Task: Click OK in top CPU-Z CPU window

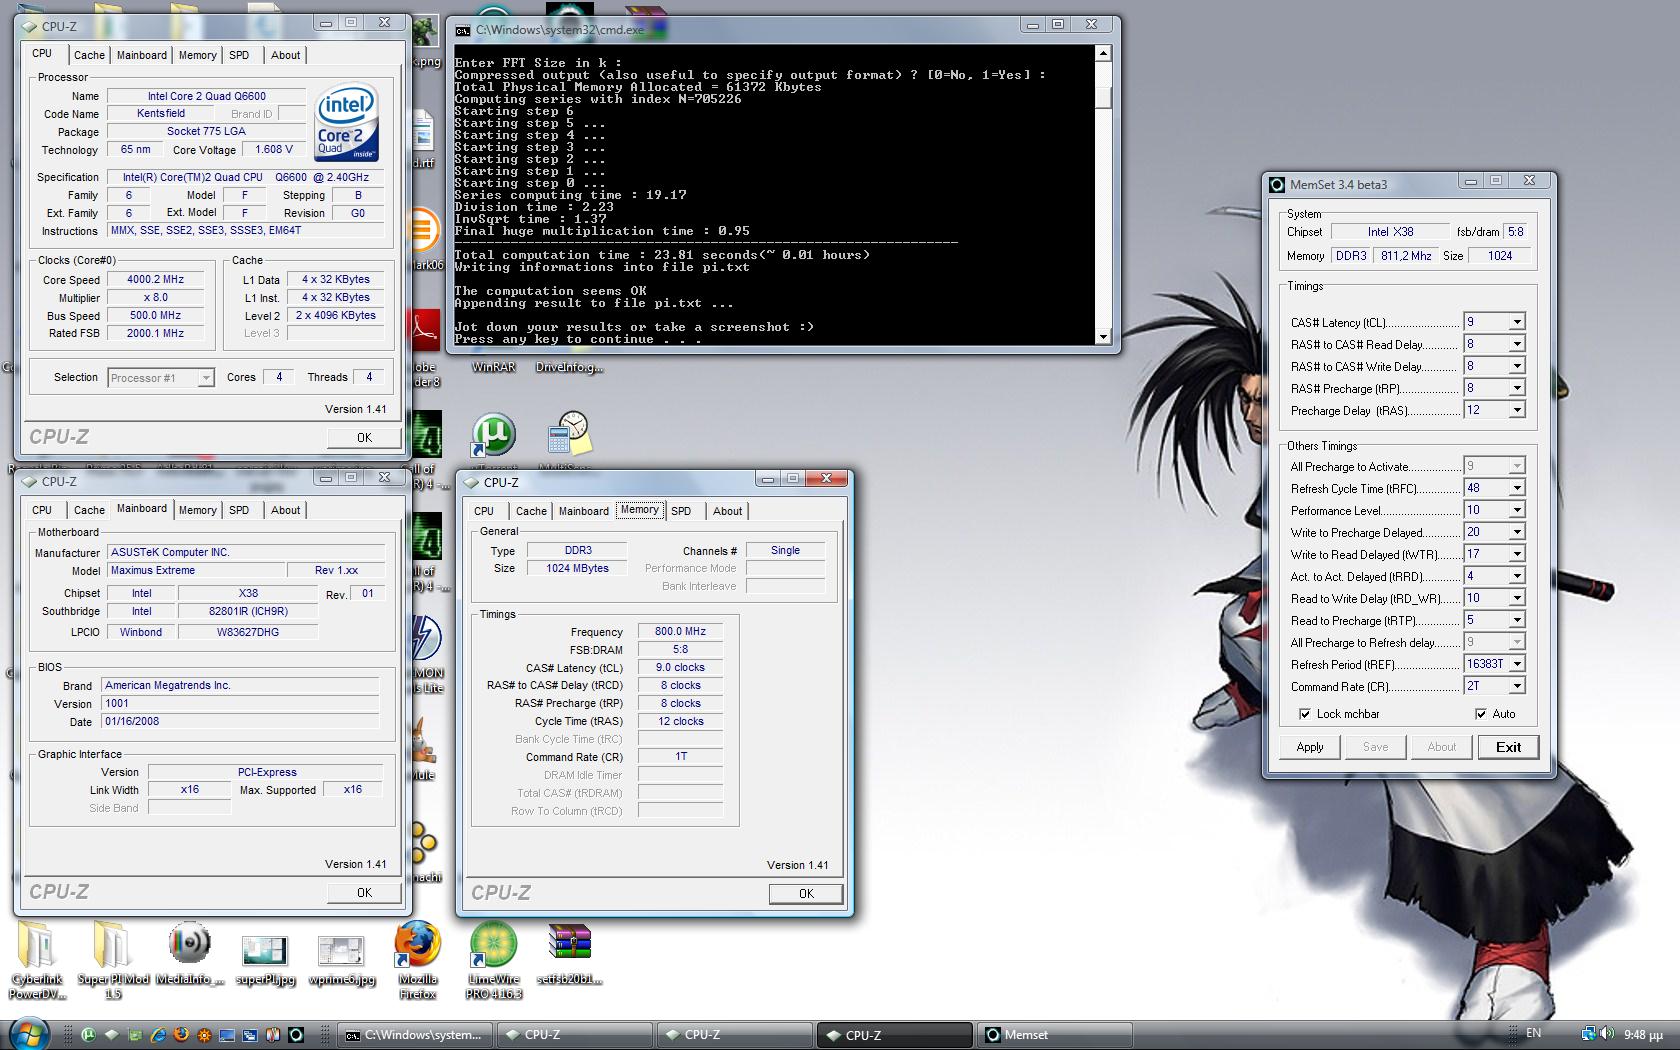Action: (x=364, y=438)
